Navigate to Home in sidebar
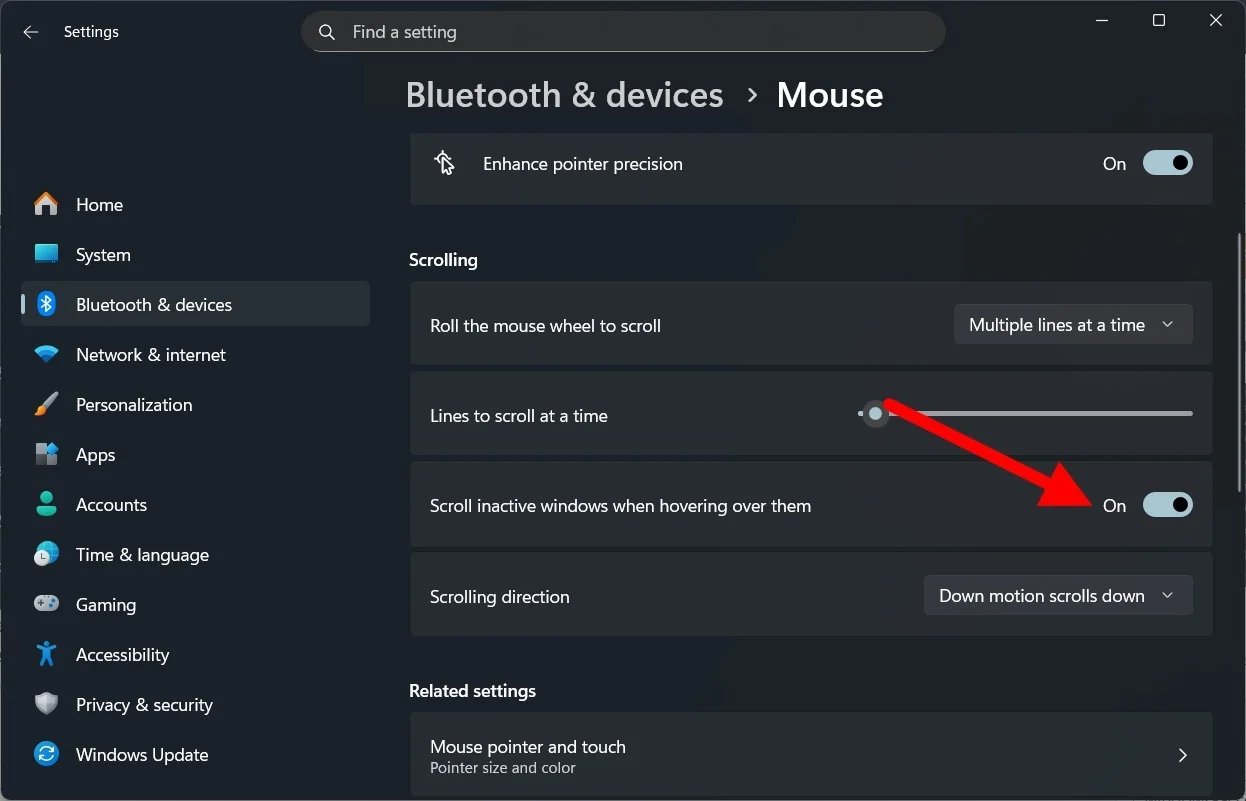Viewport: 1246px width, 801px height. (x=99, y=204)
